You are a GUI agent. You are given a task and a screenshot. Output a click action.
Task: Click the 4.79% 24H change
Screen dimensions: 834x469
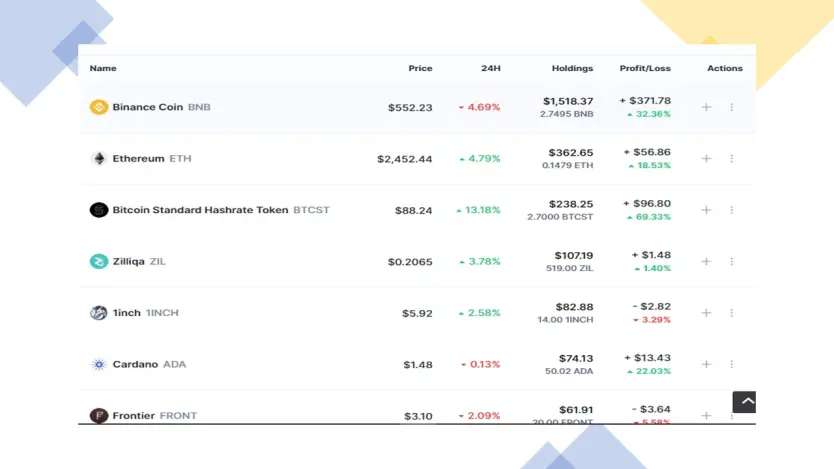point(479,158)
